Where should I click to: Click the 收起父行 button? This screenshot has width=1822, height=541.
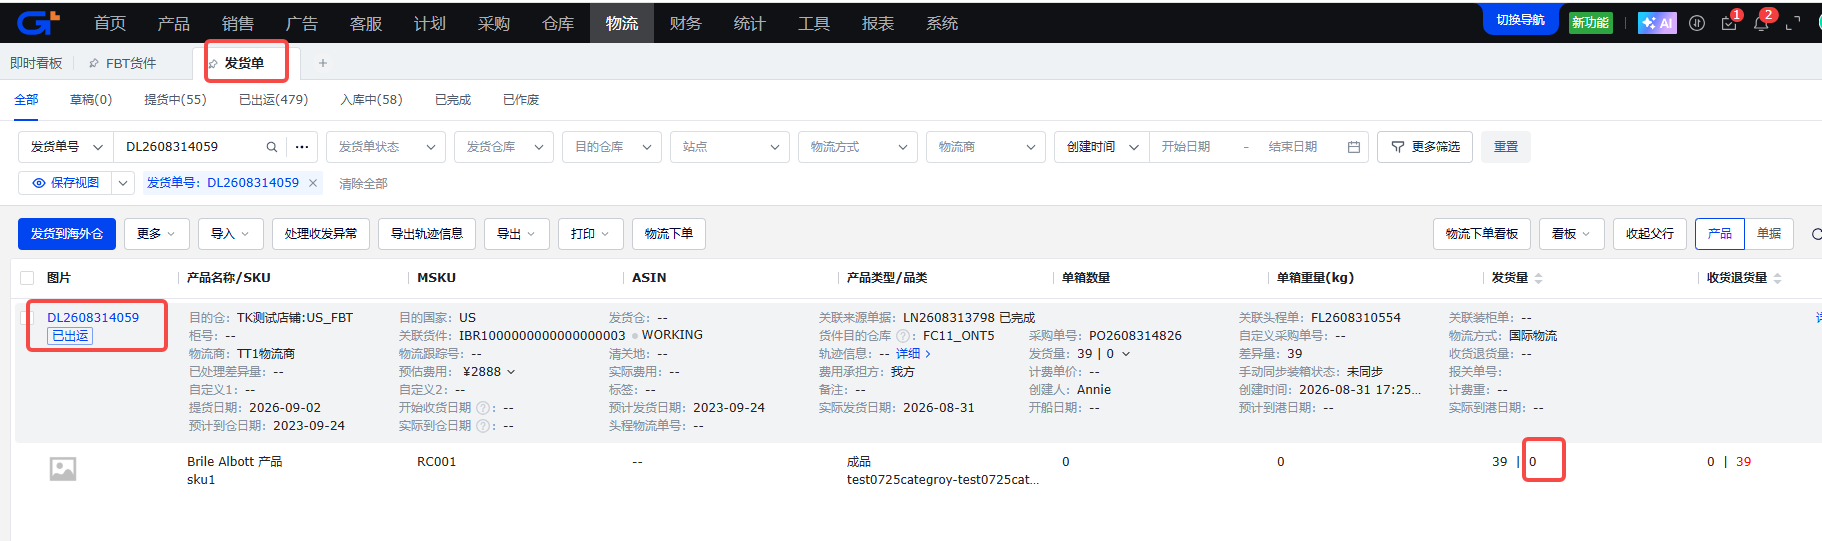pyautogui.click(x=1650, y=234)
